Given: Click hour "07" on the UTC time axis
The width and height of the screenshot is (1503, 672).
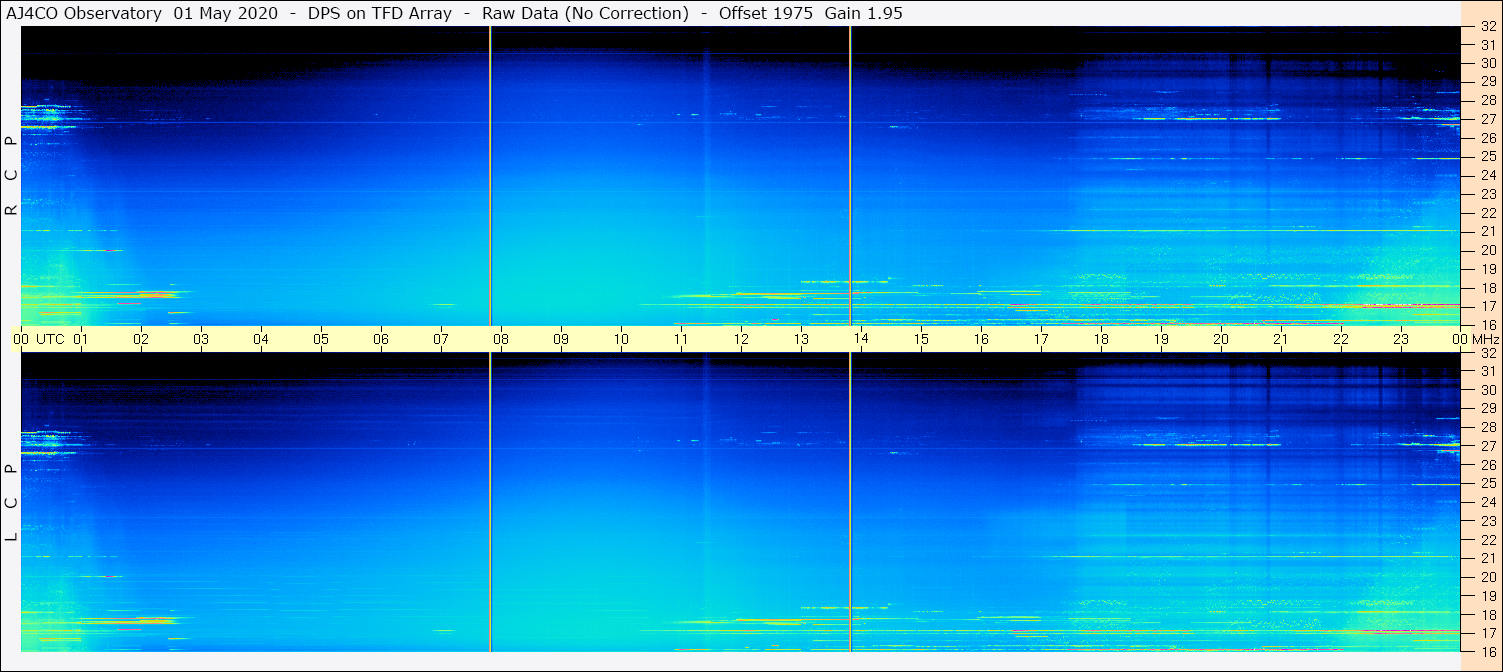Looking at the screenshot, I should coord(441,339).
